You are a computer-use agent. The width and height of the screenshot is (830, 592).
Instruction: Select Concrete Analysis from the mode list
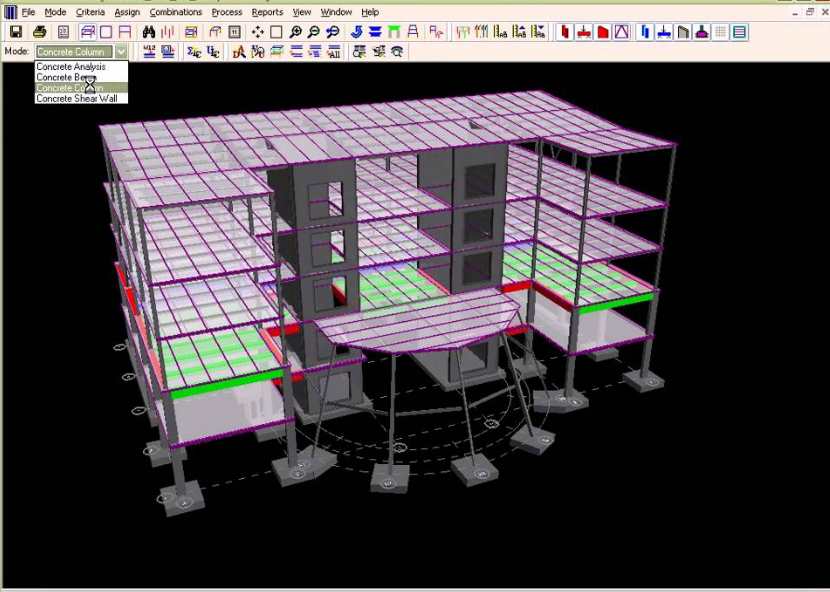[70, 66]
